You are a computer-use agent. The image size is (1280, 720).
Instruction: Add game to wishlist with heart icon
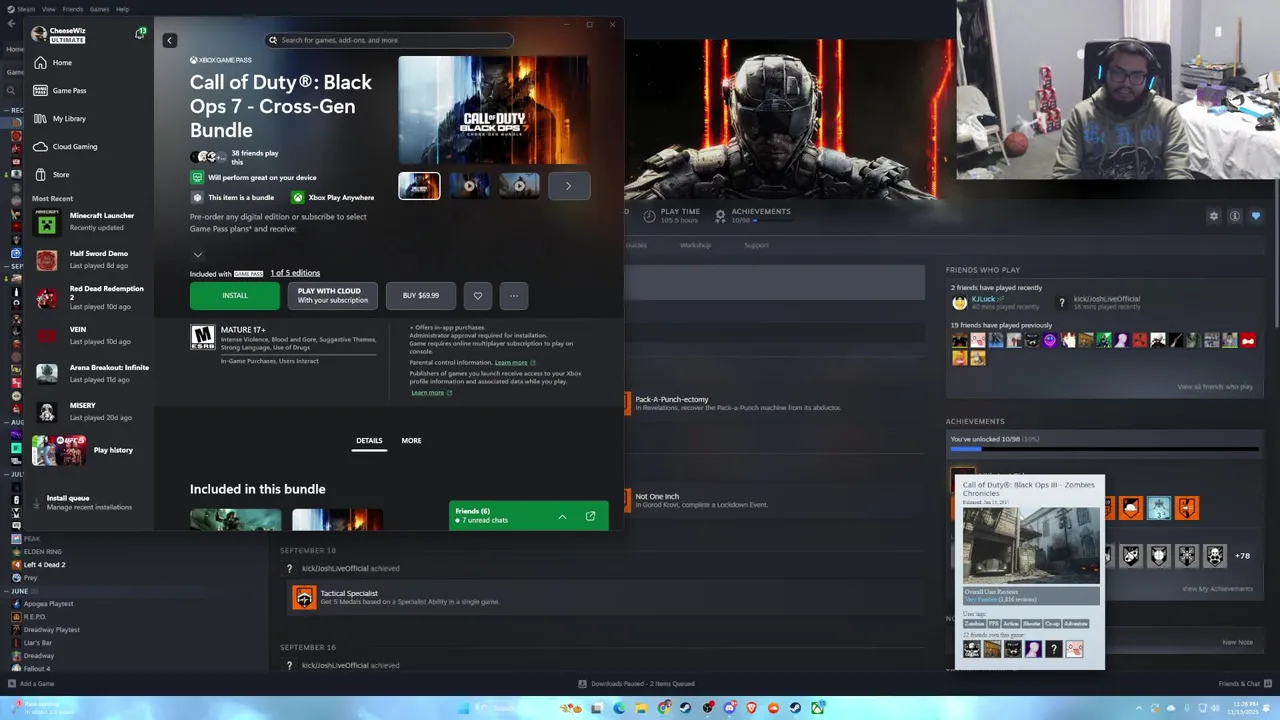pyautogui.click(x=478, y=295)
